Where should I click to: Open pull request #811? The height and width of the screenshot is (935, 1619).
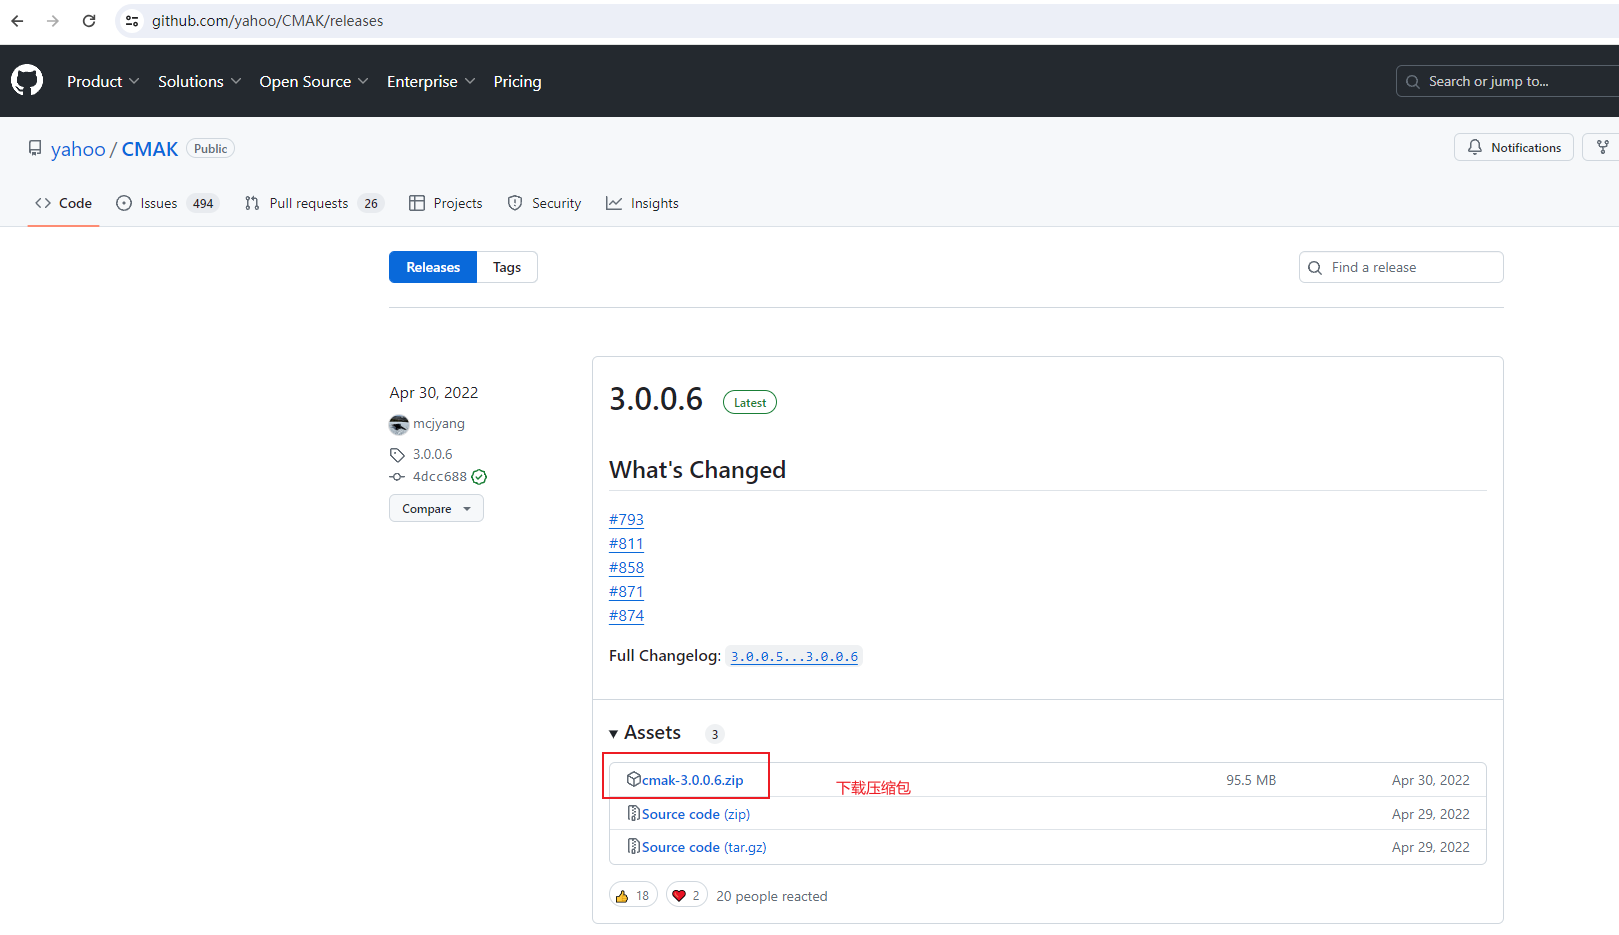pos(626,544)
